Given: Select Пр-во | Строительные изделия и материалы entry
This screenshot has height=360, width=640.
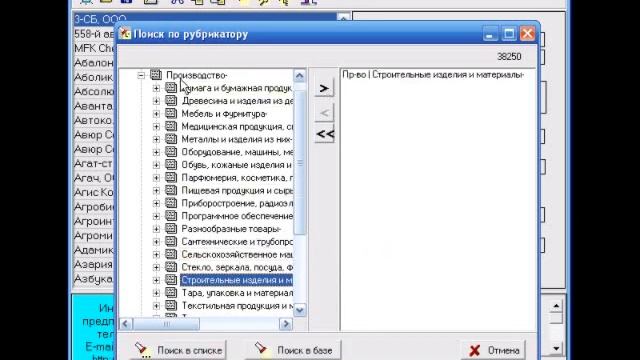Looking at the screenshot, I should tap(433, 75).
